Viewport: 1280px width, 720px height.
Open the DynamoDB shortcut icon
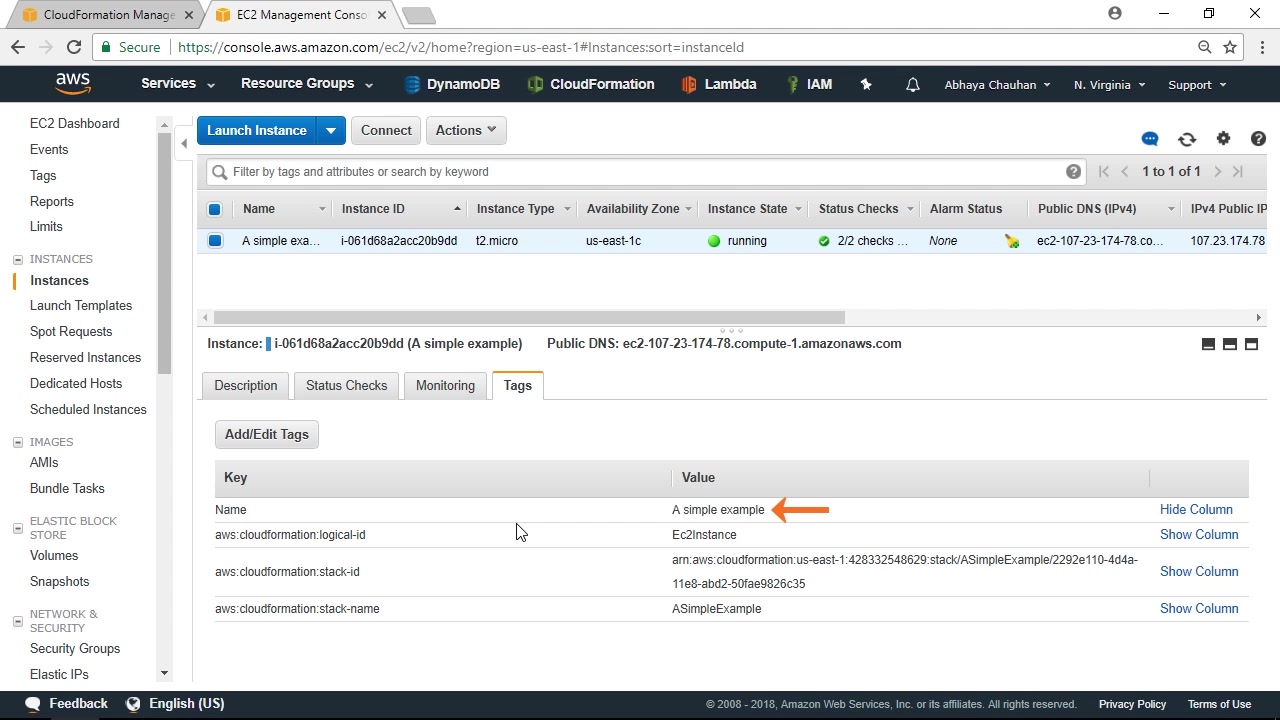pos(412,85)
